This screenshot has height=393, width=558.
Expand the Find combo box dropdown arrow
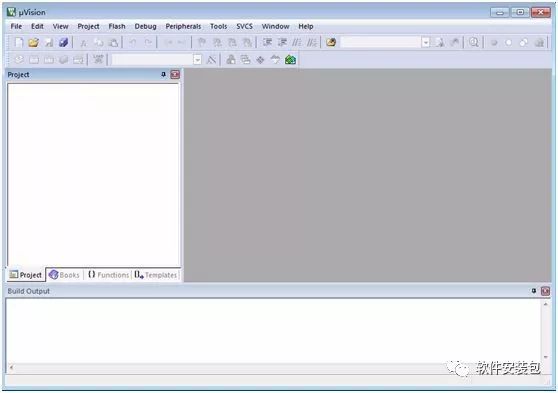pyautogui.click(x=426, y=43)
